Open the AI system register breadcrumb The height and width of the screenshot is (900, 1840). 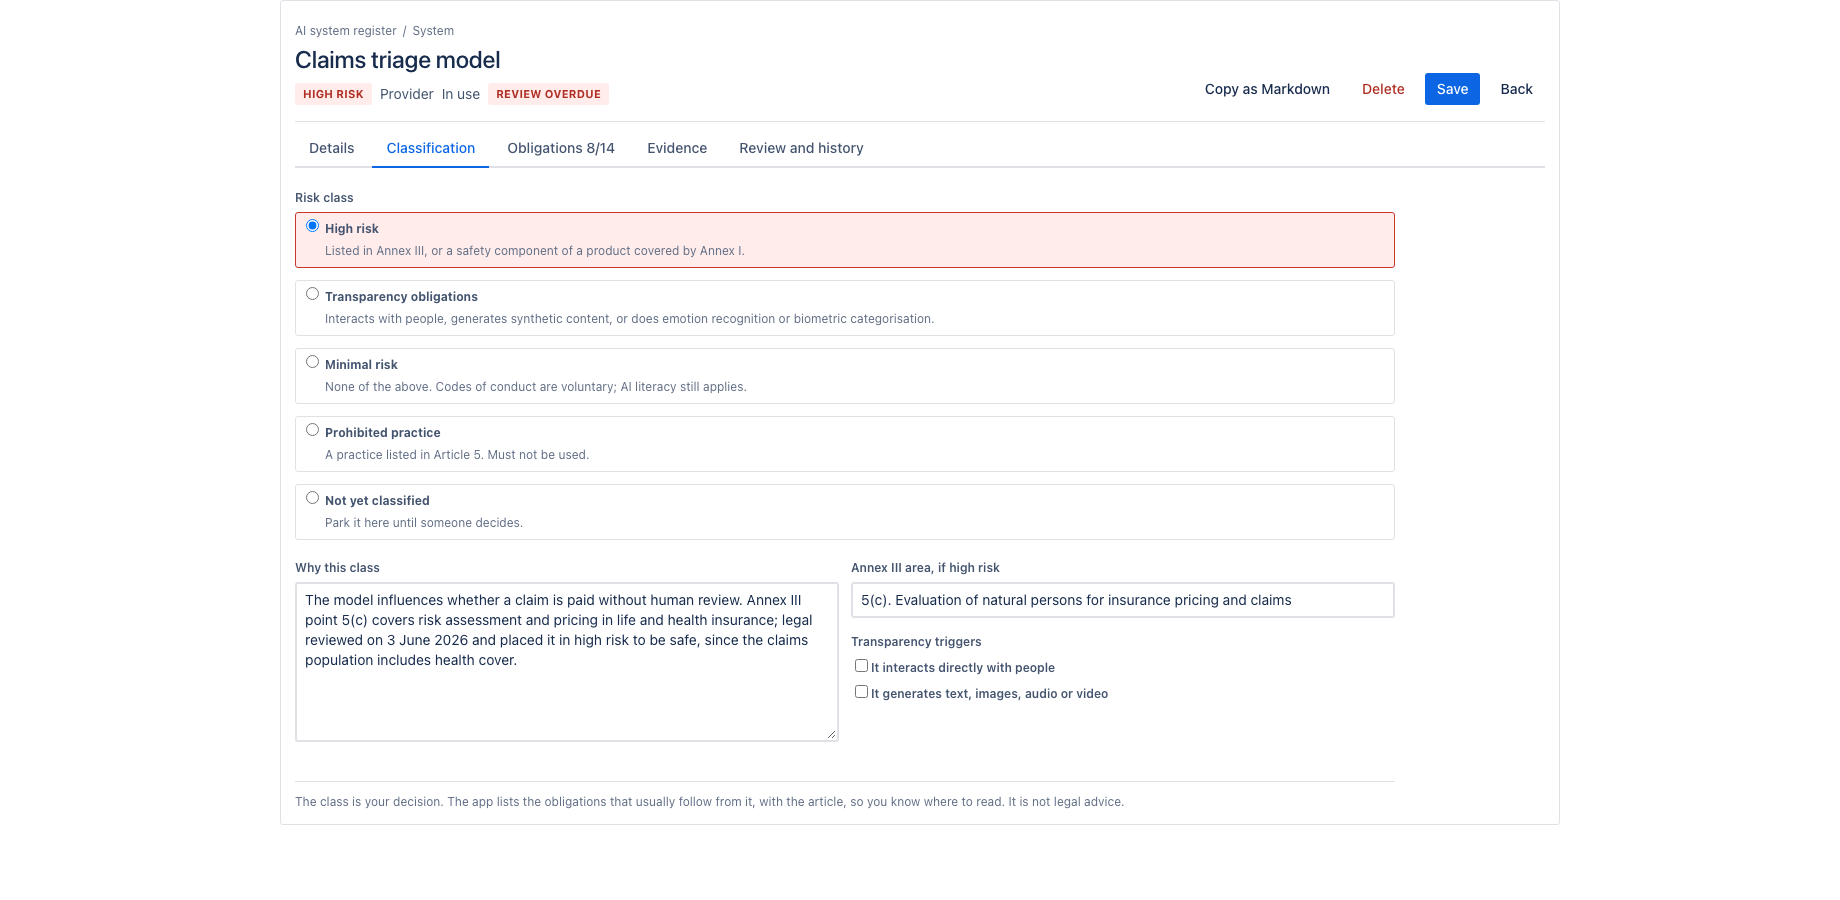point(346,31)
